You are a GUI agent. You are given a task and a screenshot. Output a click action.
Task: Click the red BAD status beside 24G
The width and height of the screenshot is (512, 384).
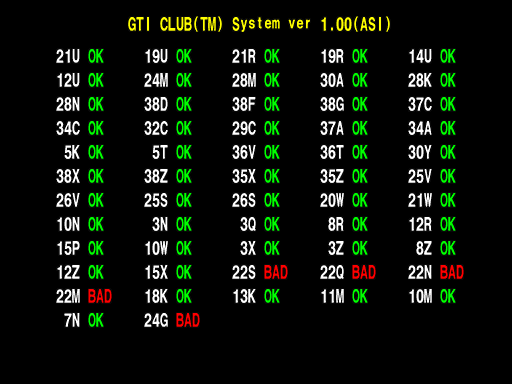[188, 320]
